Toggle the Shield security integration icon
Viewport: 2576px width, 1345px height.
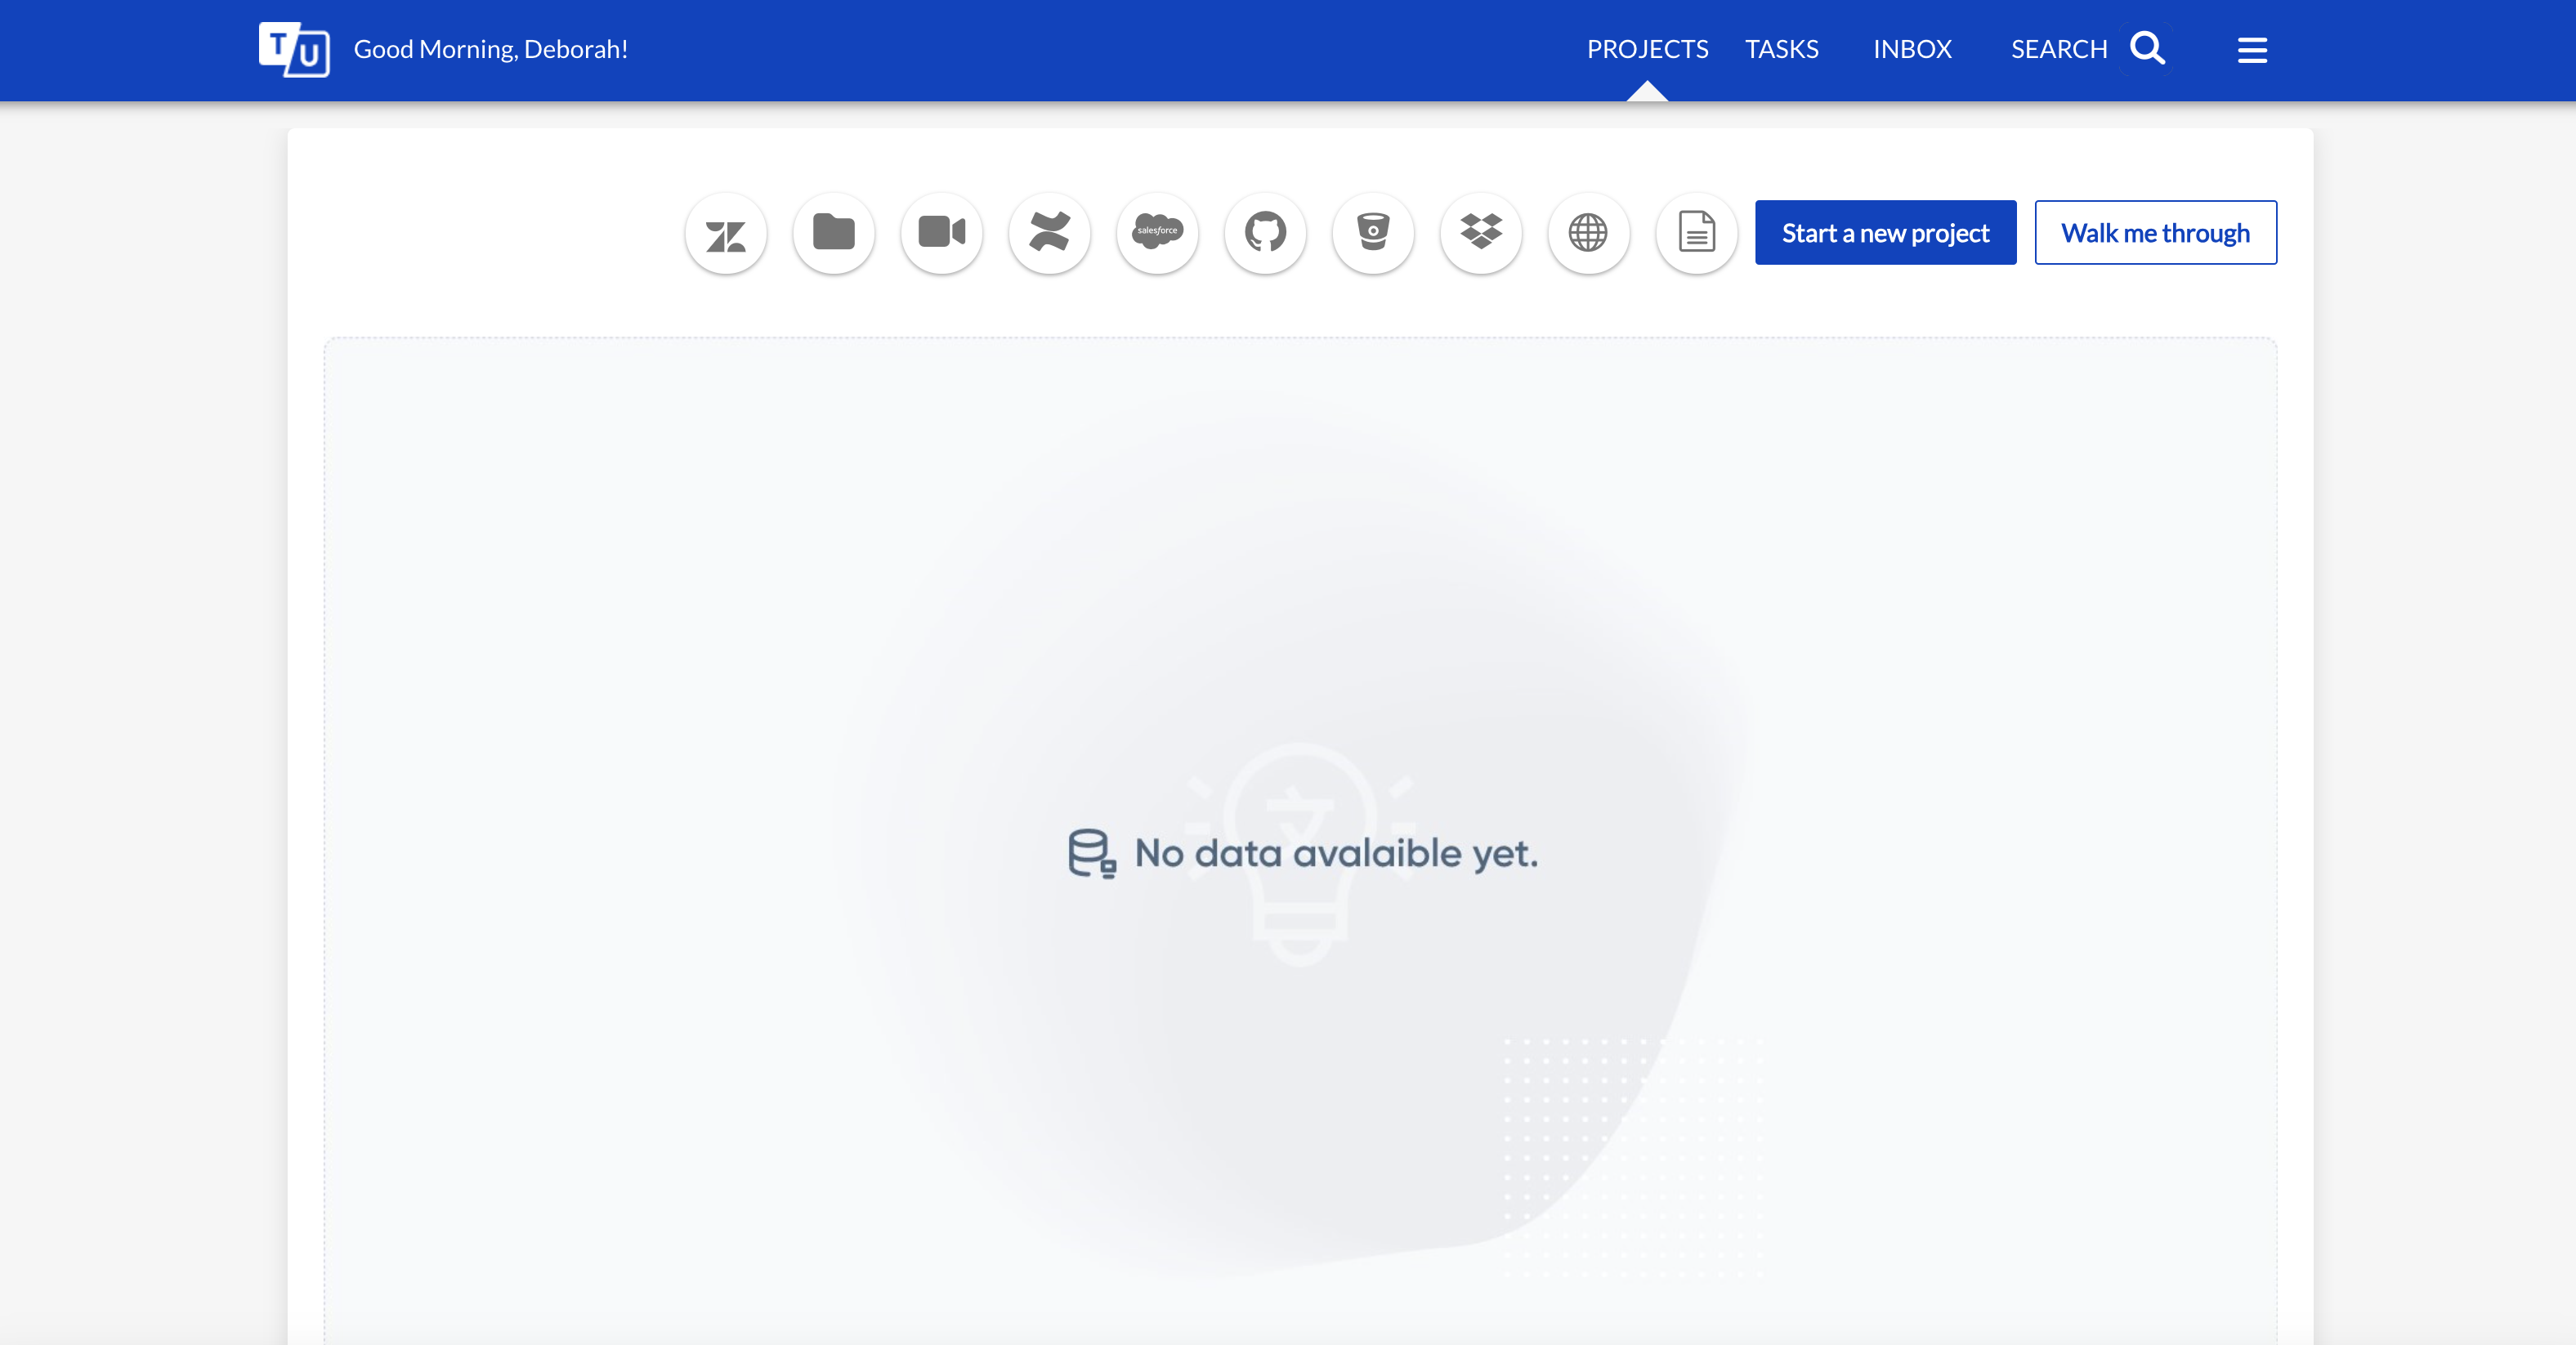tap(1371, 231)
